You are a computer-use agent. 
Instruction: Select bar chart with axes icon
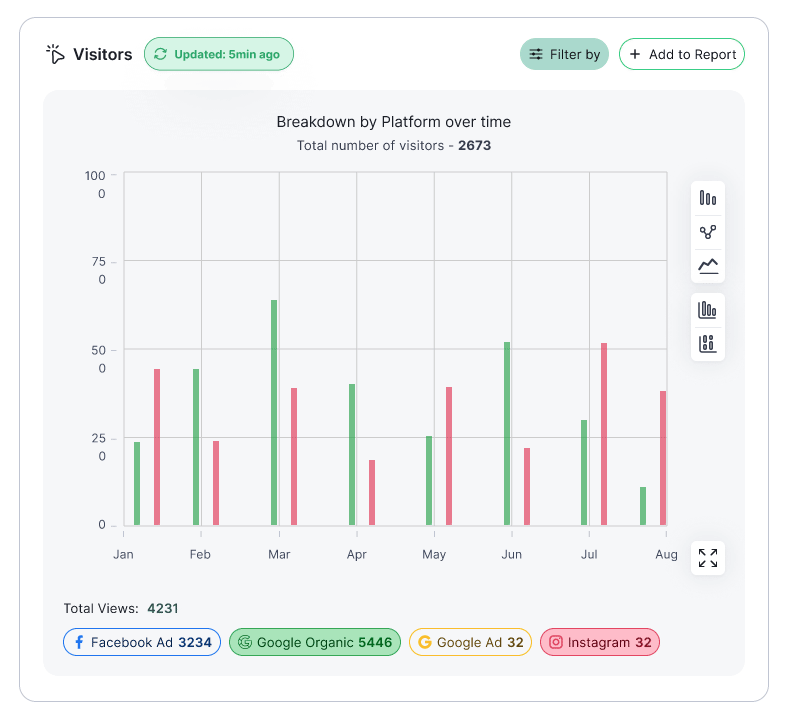[708, 310]
